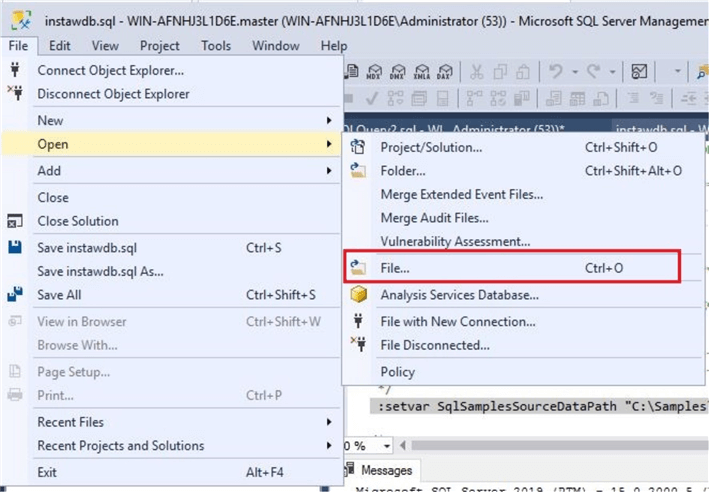Click the XMLA query toolbar icon
The height and width of the screenshot is (492, 709).
(421, 71)
